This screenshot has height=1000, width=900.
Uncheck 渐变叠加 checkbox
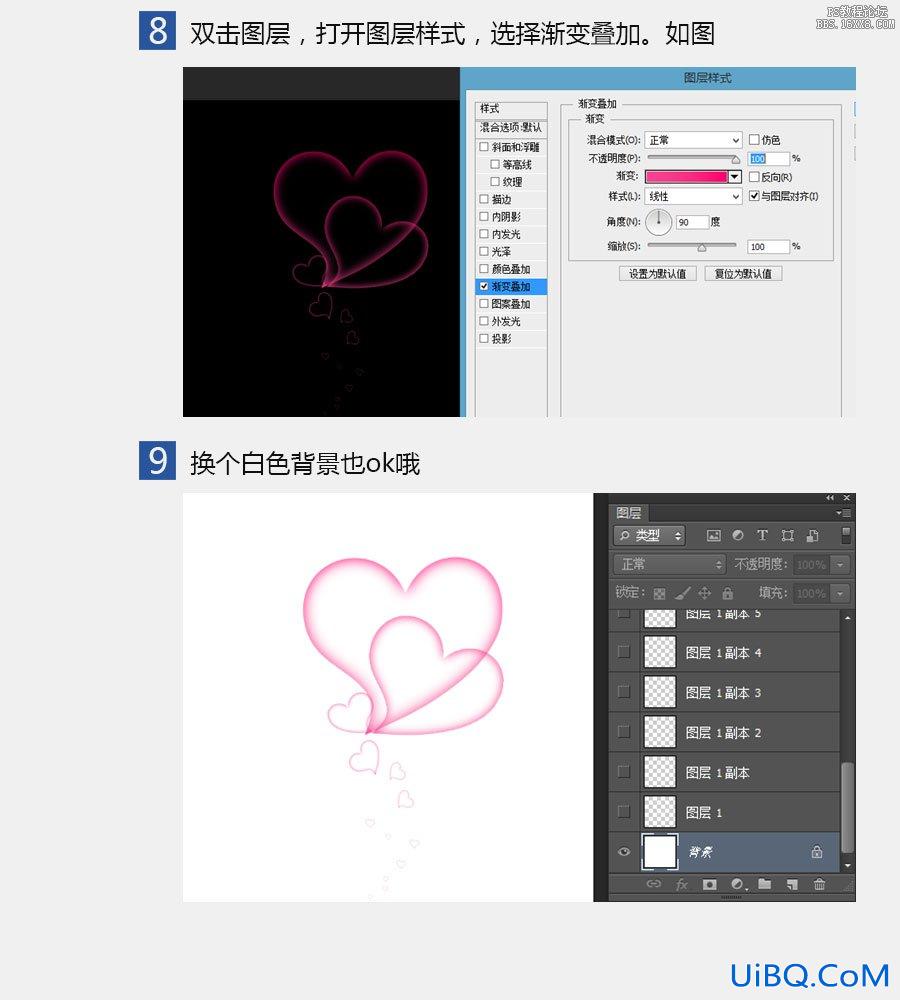point(483,286)
